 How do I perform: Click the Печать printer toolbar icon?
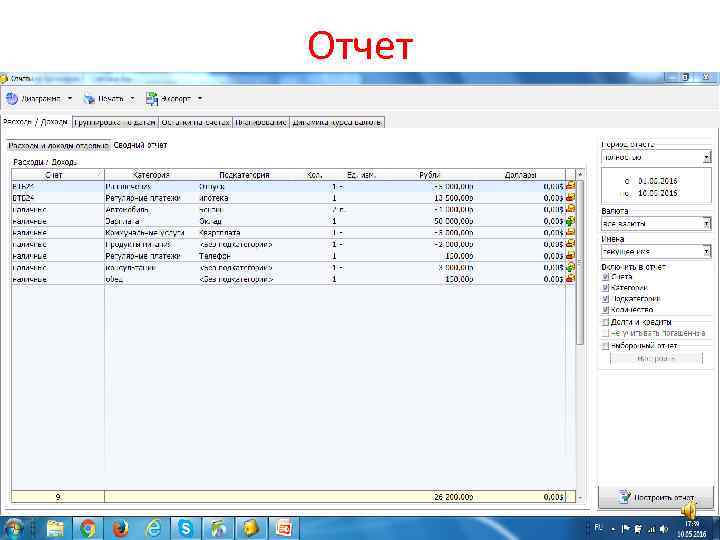[x=89, y=98]
